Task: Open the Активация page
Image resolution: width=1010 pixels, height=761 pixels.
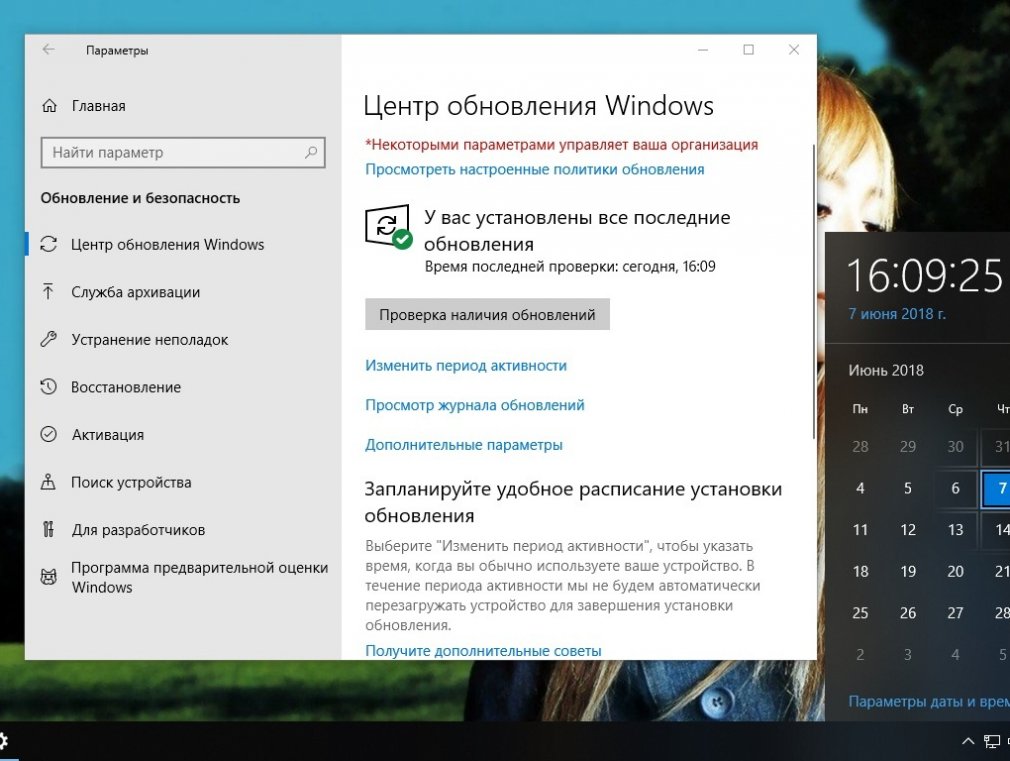Action: click(x=183, y=435)
